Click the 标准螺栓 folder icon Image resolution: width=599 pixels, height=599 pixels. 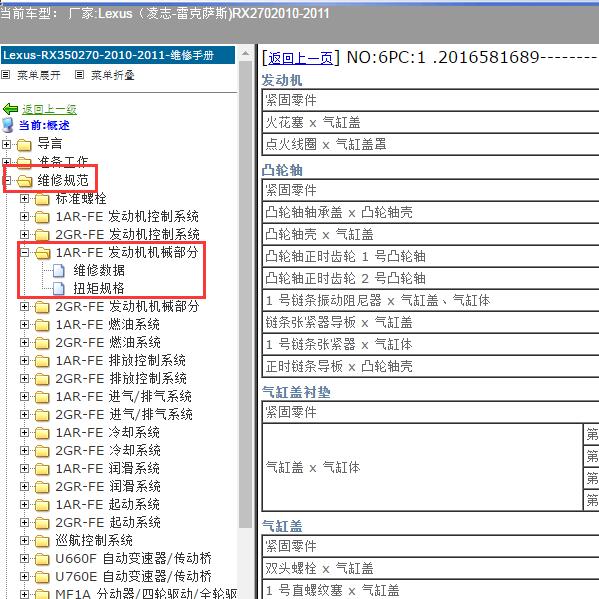click(x=42, y=199)
